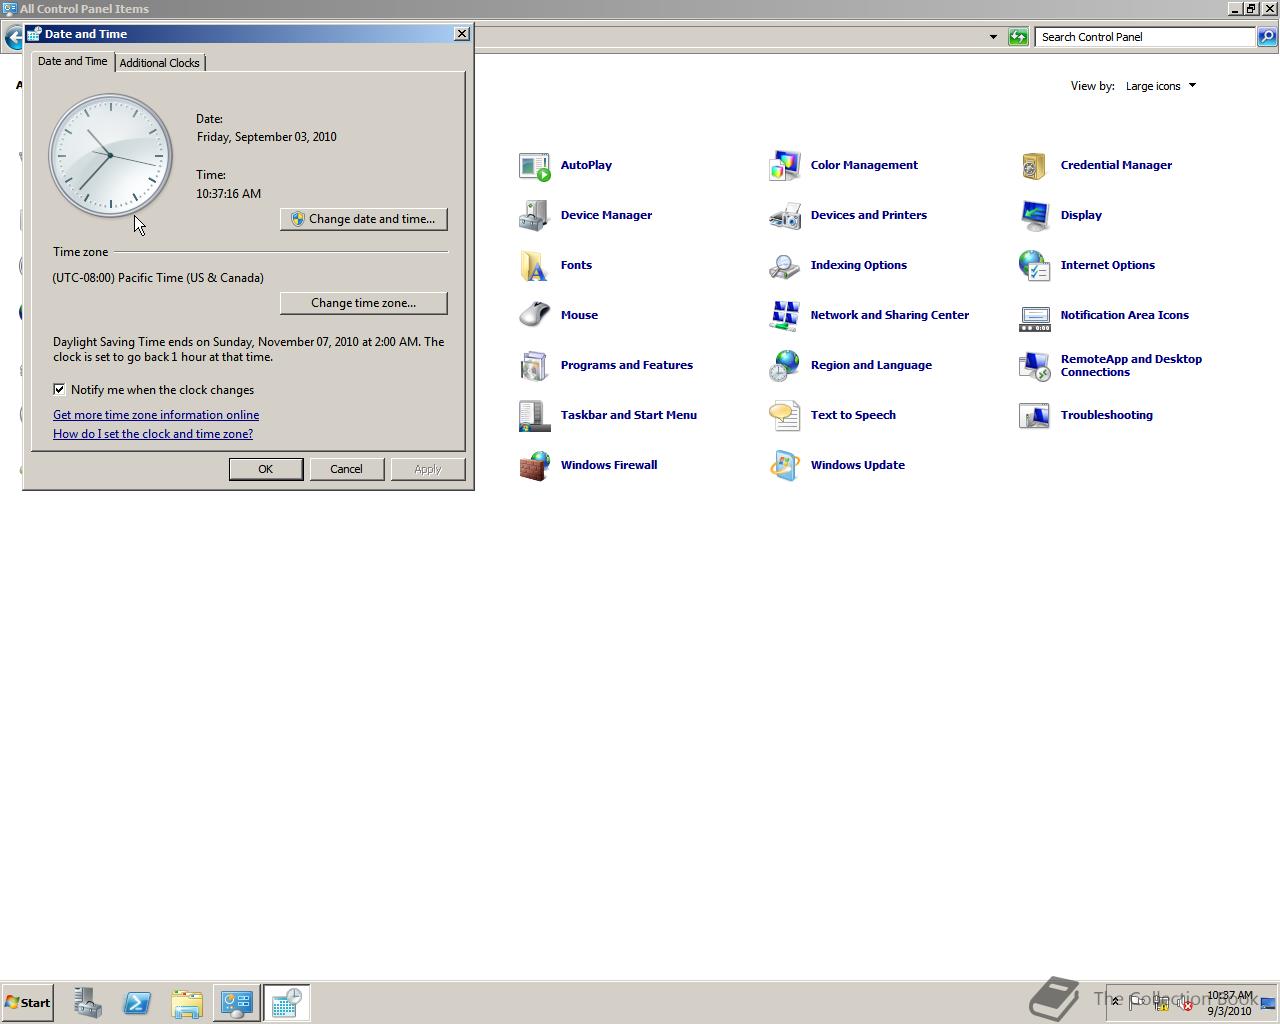Open the Network and Sharing Center icon
The height and width of the screenshot is (1024, 1280).
pyautogui.click(x=785, y=316)
